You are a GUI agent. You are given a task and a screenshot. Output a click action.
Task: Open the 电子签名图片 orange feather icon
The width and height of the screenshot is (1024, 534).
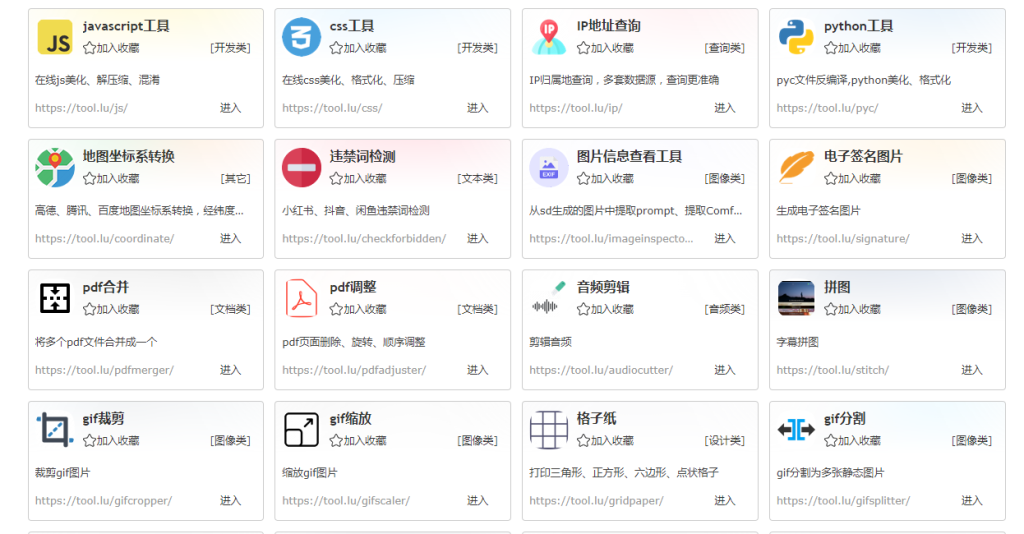click(796, 168)
